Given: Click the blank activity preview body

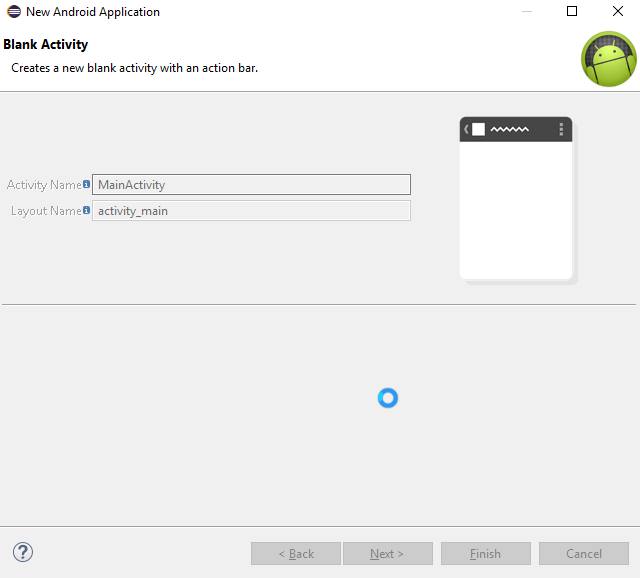Looking at the screenshot, I should click(x=516, y=210).
